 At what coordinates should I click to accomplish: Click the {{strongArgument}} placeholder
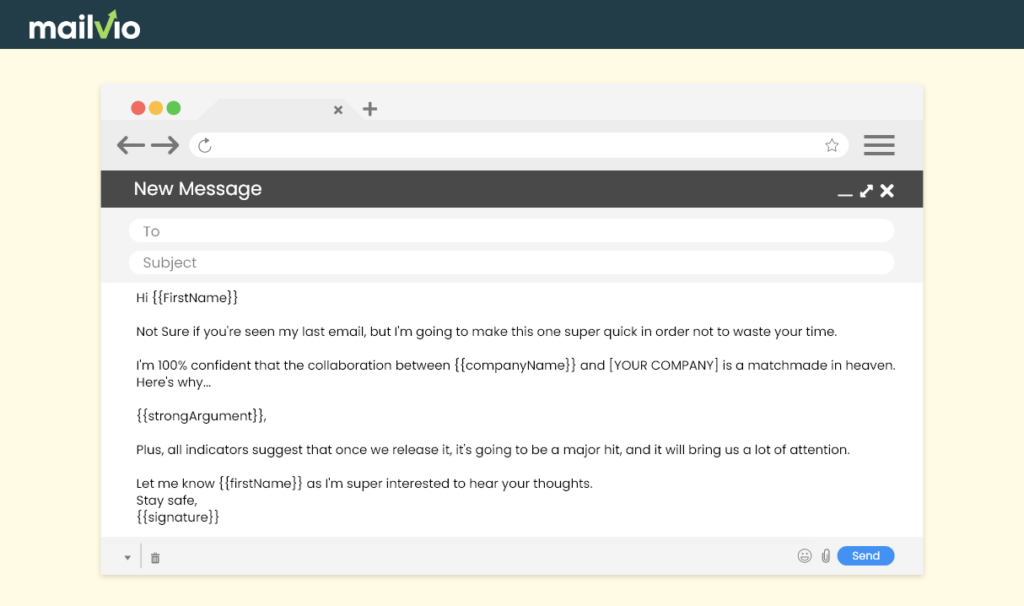click(x=201, y=416)
